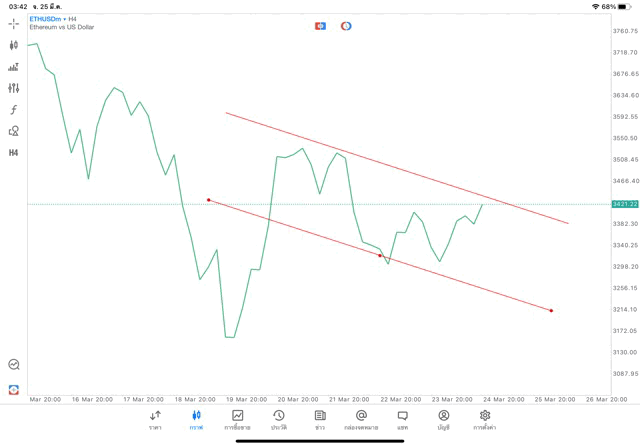Image resolution: width=640 pixels, height=447 pixels.
Task: Open the News (ข่าว) tab
Action: (320, 420)
